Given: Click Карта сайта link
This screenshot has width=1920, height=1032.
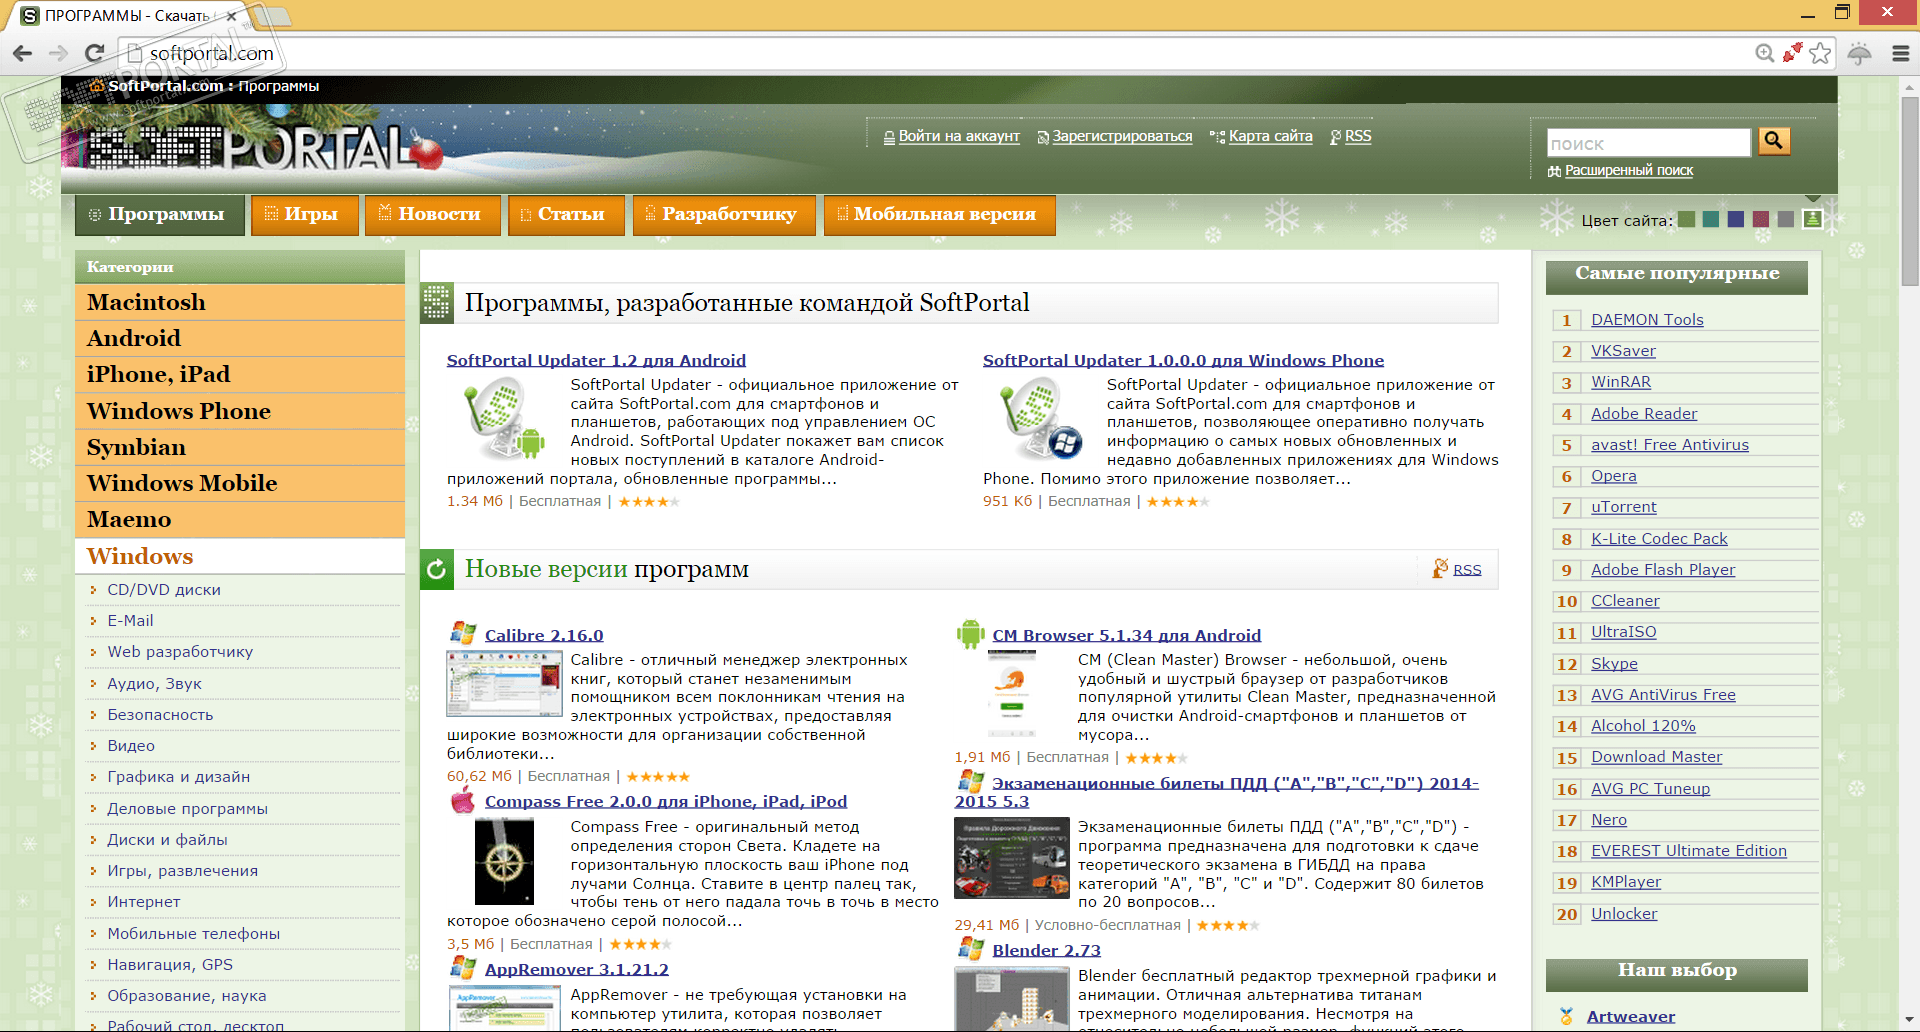Looking at the screenshot, I should (x=1270, y=136).
